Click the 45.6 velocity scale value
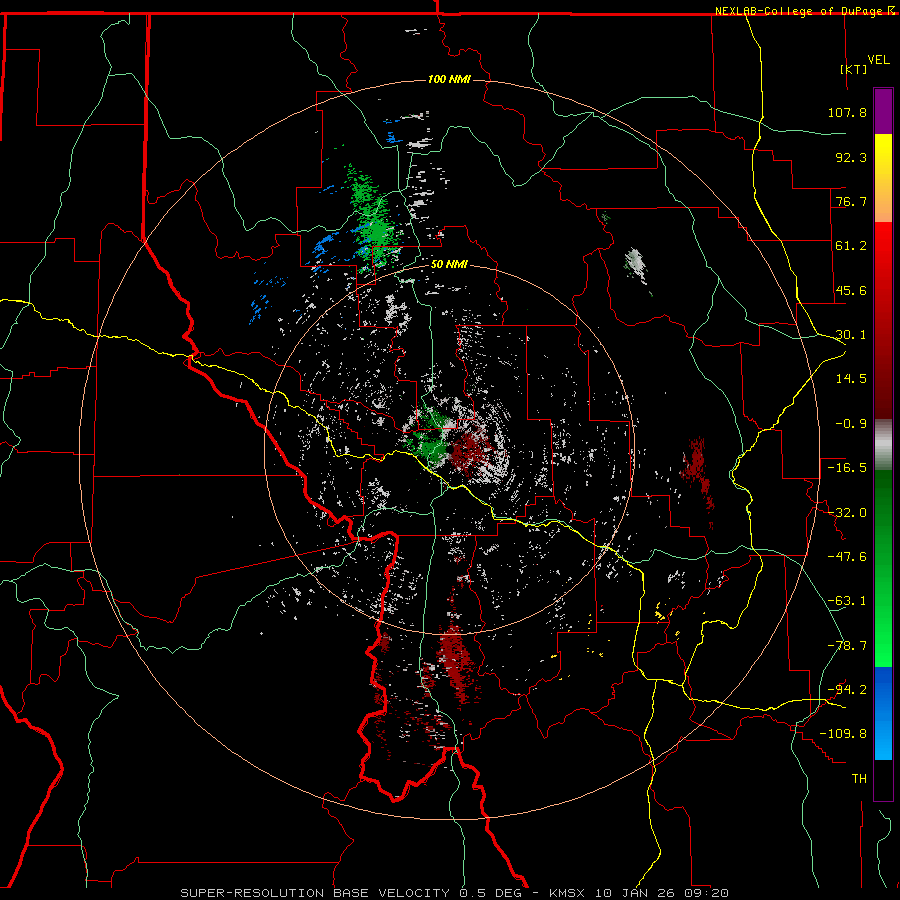This screenshot has height=900, width=900. 851,290
